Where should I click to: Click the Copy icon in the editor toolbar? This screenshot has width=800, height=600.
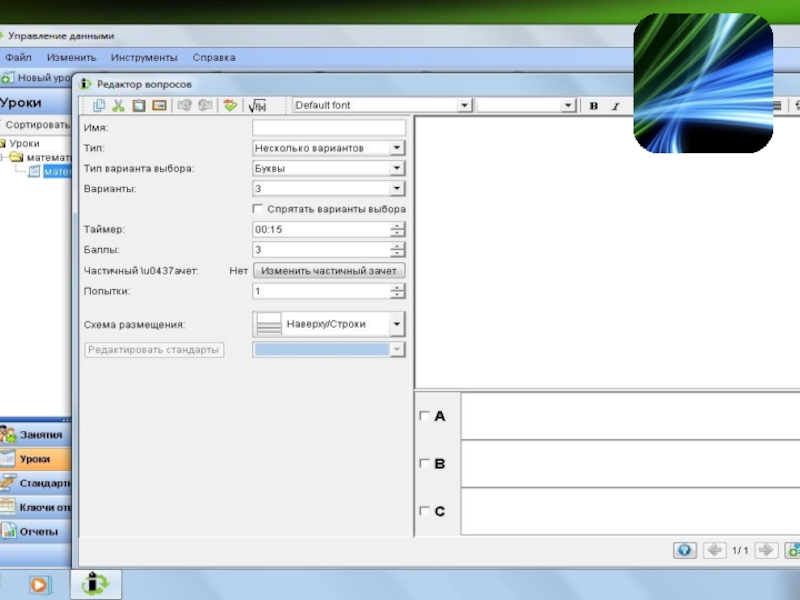[x=99, y=105]
